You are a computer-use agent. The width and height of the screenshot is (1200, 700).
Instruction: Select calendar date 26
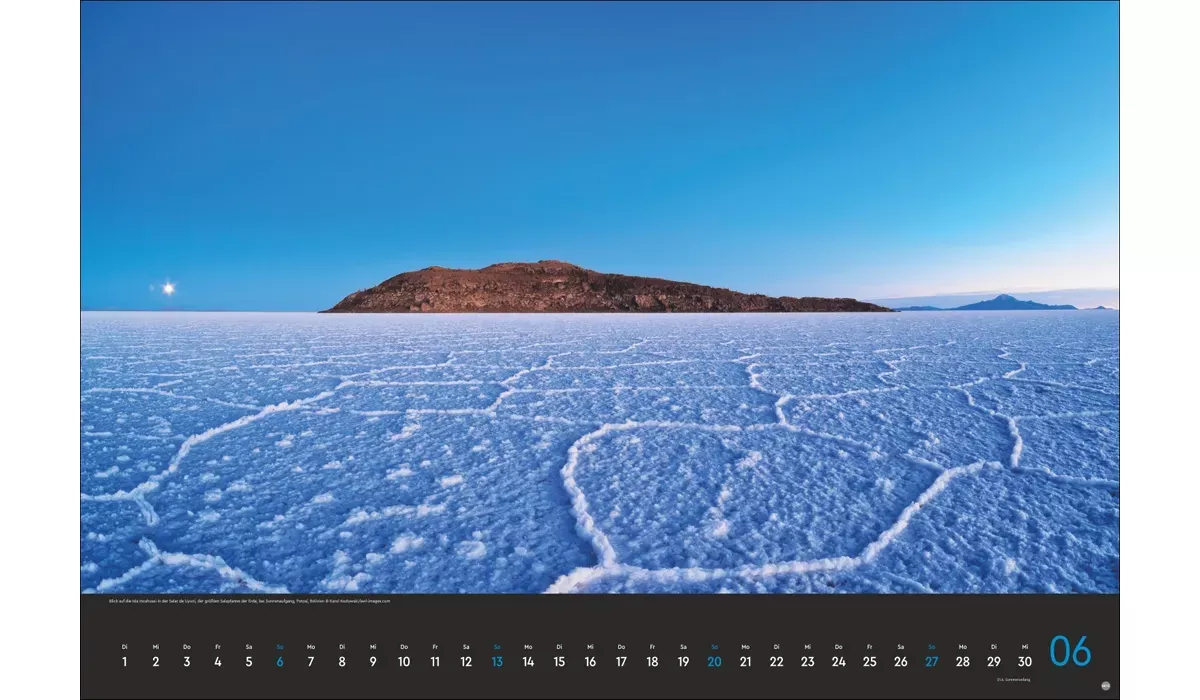900,662
